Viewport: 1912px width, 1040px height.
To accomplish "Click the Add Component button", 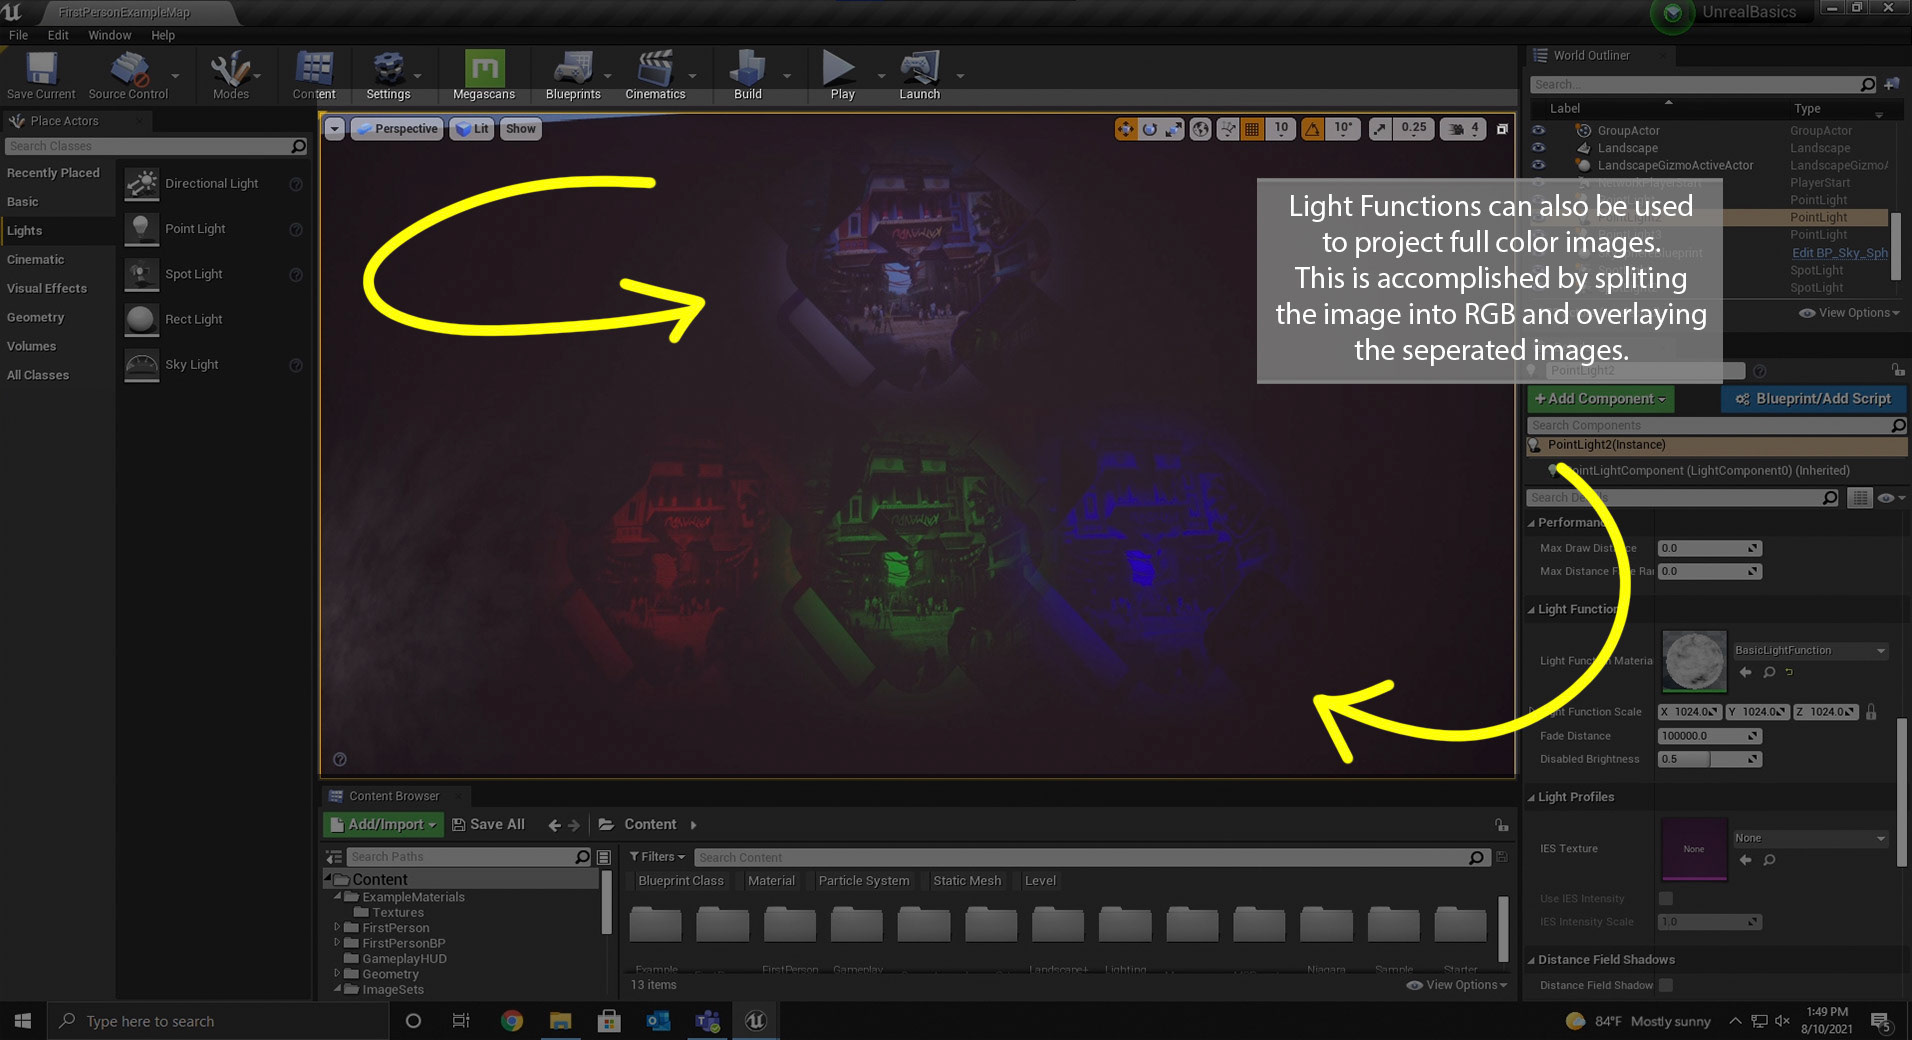I will [1600, 398].
